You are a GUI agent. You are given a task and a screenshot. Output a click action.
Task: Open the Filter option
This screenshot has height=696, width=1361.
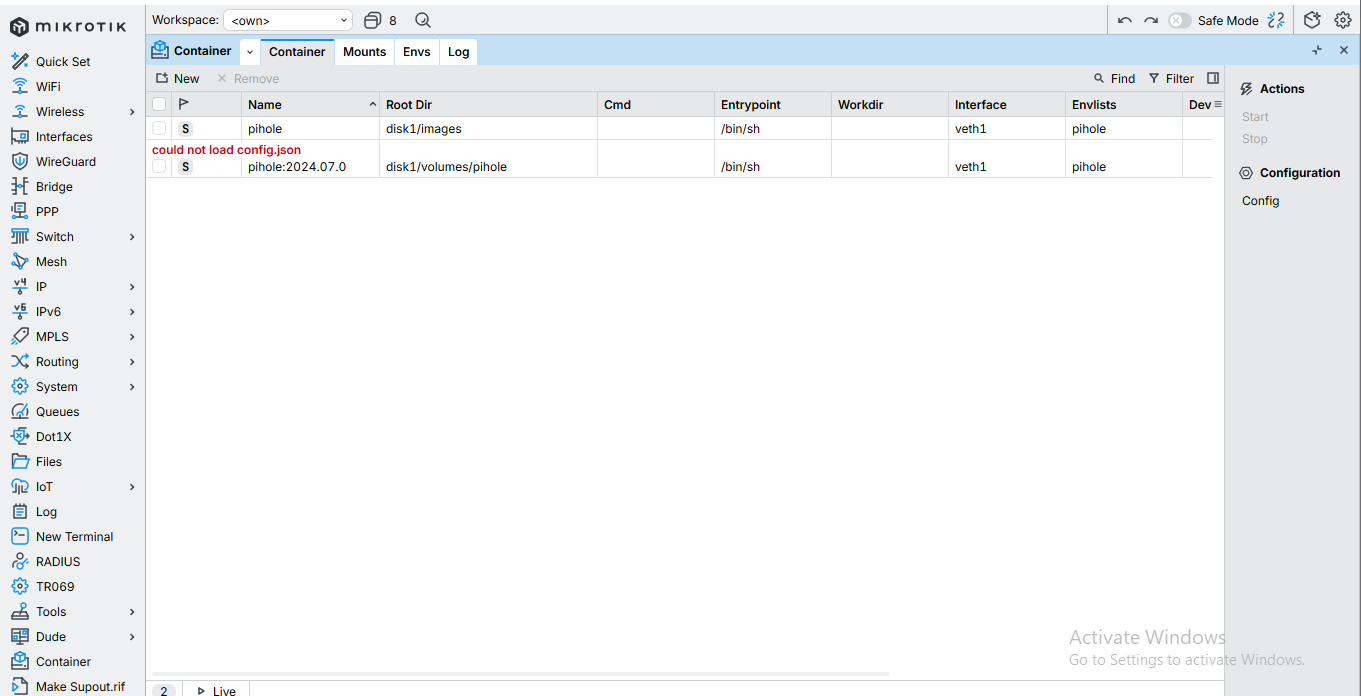point(1171,78)
